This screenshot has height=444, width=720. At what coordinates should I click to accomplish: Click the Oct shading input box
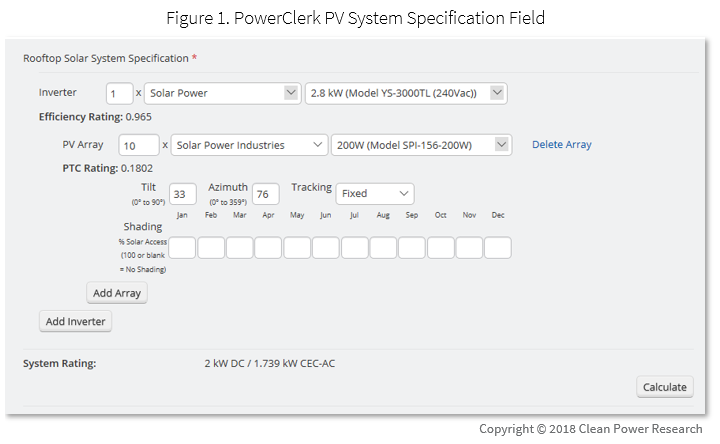tap(441, 248)
